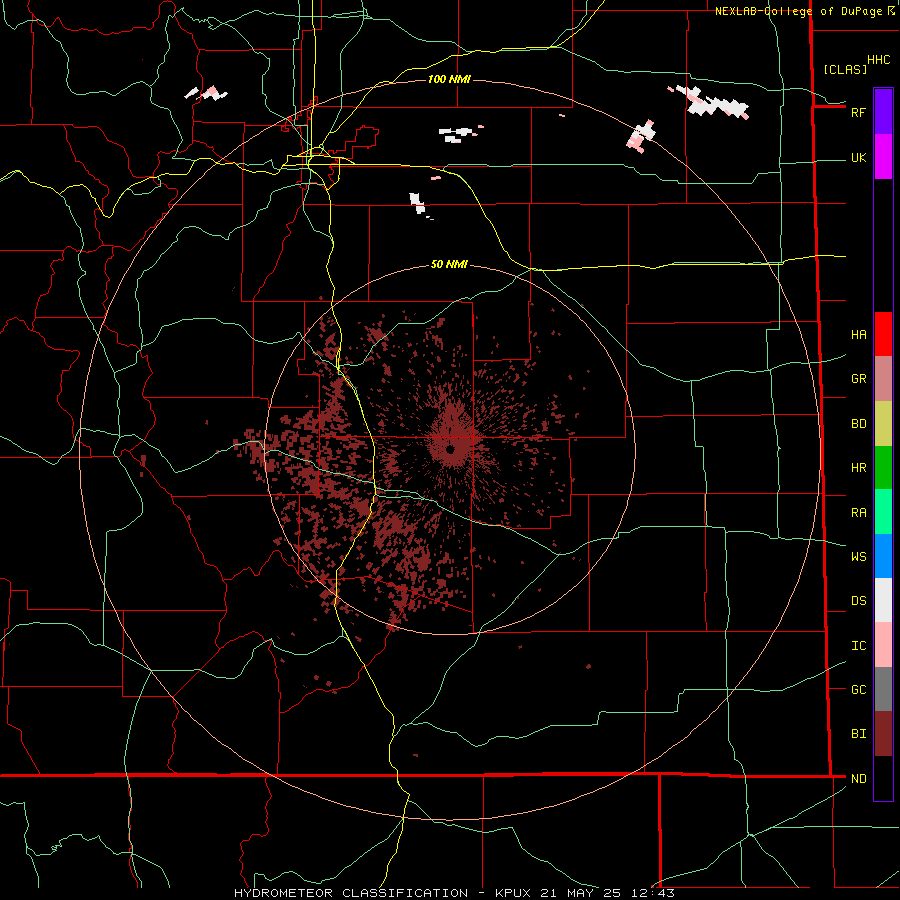Click the IC legend label
The width and height of the screenshot is (900, 900).
click(858, 646)
